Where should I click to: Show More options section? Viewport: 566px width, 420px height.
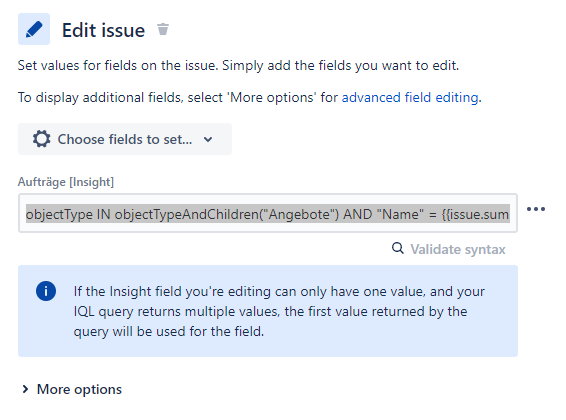click(x=79, y=389)
